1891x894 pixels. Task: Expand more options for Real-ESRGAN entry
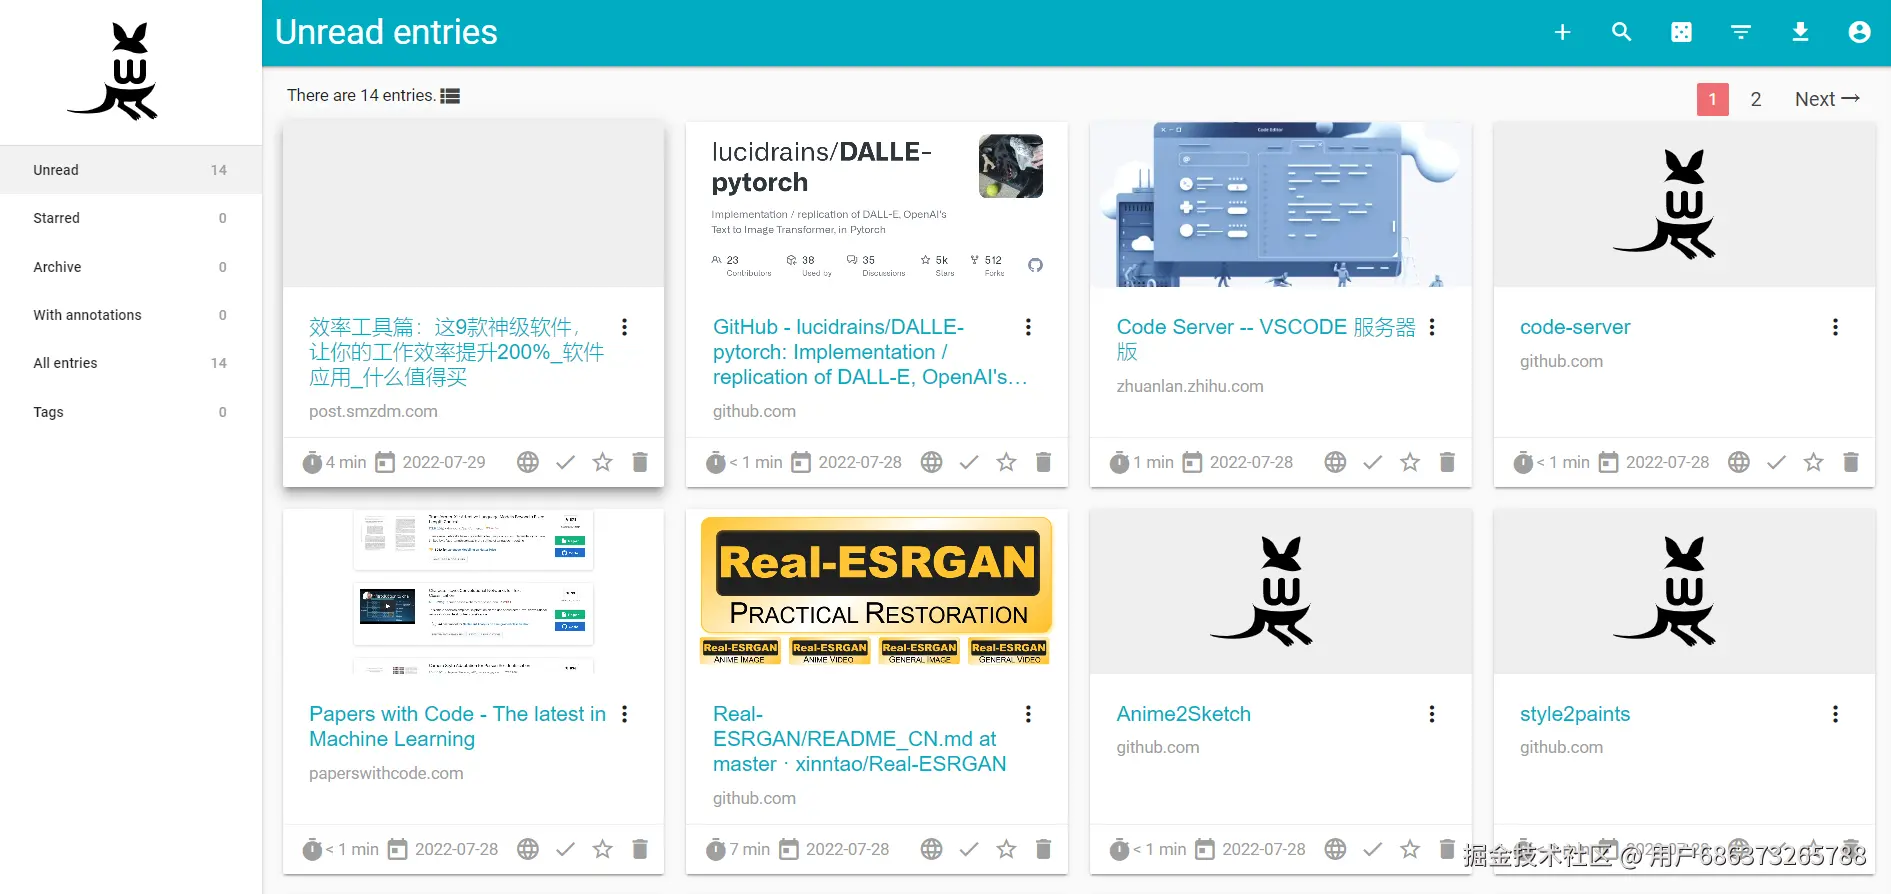click(x=1028, y=714)
